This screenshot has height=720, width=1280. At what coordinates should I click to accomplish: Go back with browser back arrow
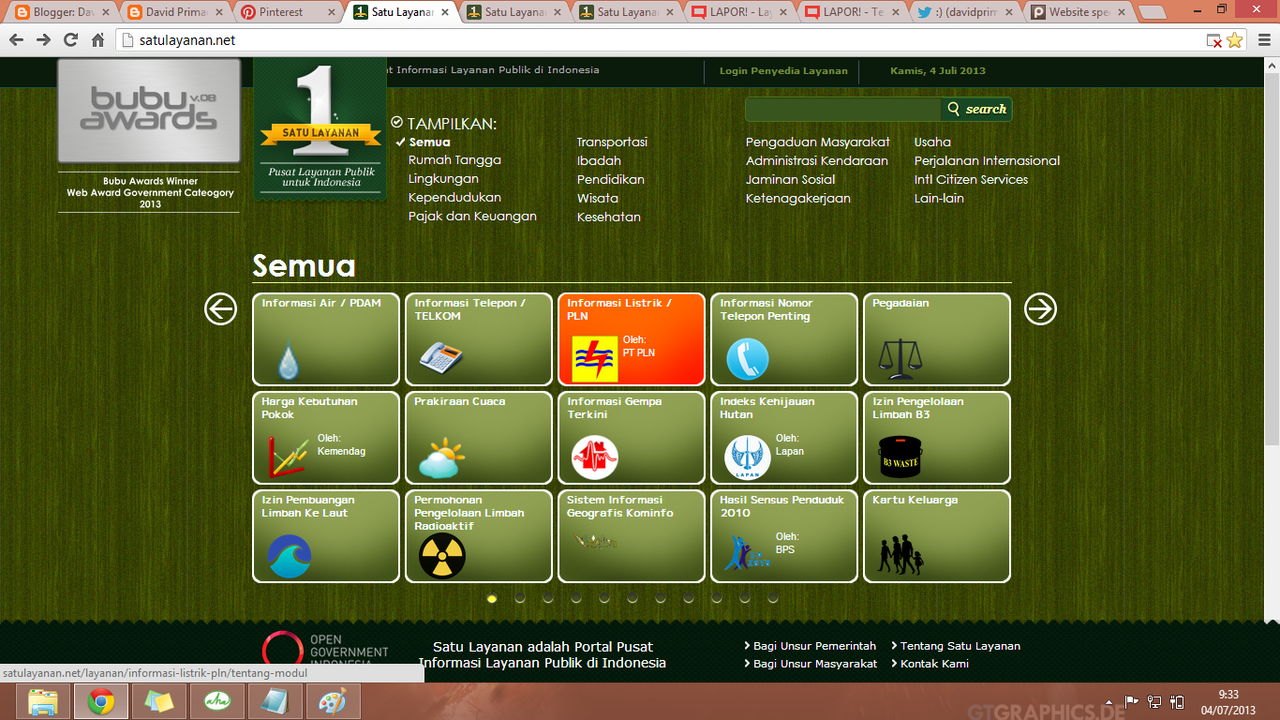click(x=16, y=40)
